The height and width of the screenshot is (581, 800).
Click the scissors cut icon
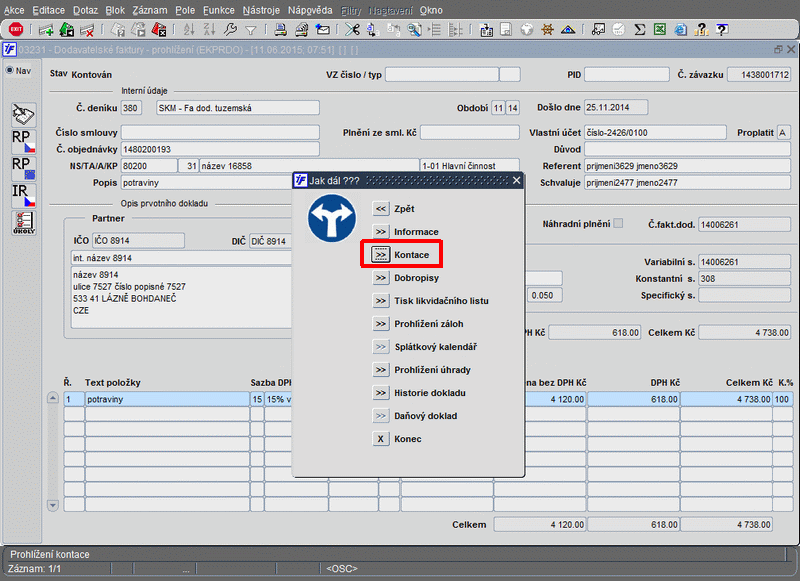pyautogui.click(x=352, y=30)
